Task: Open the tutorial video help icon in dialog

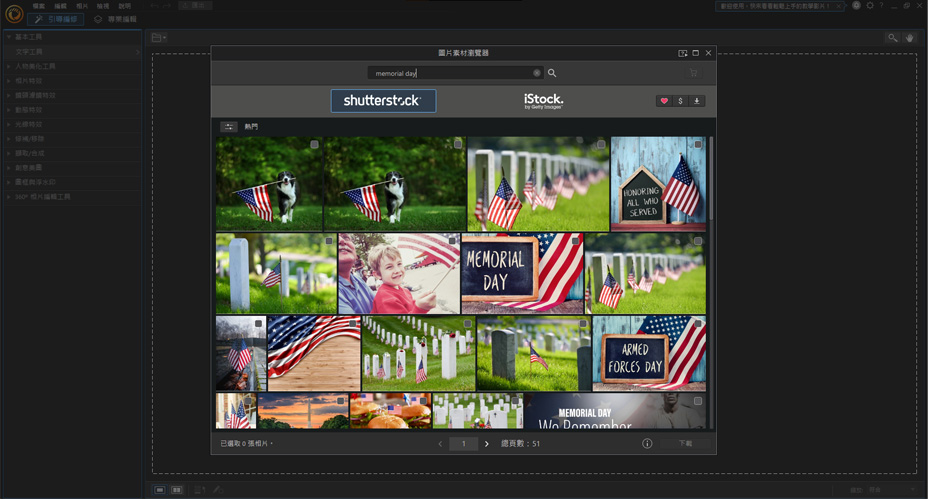Action: (x=682, y=53)
